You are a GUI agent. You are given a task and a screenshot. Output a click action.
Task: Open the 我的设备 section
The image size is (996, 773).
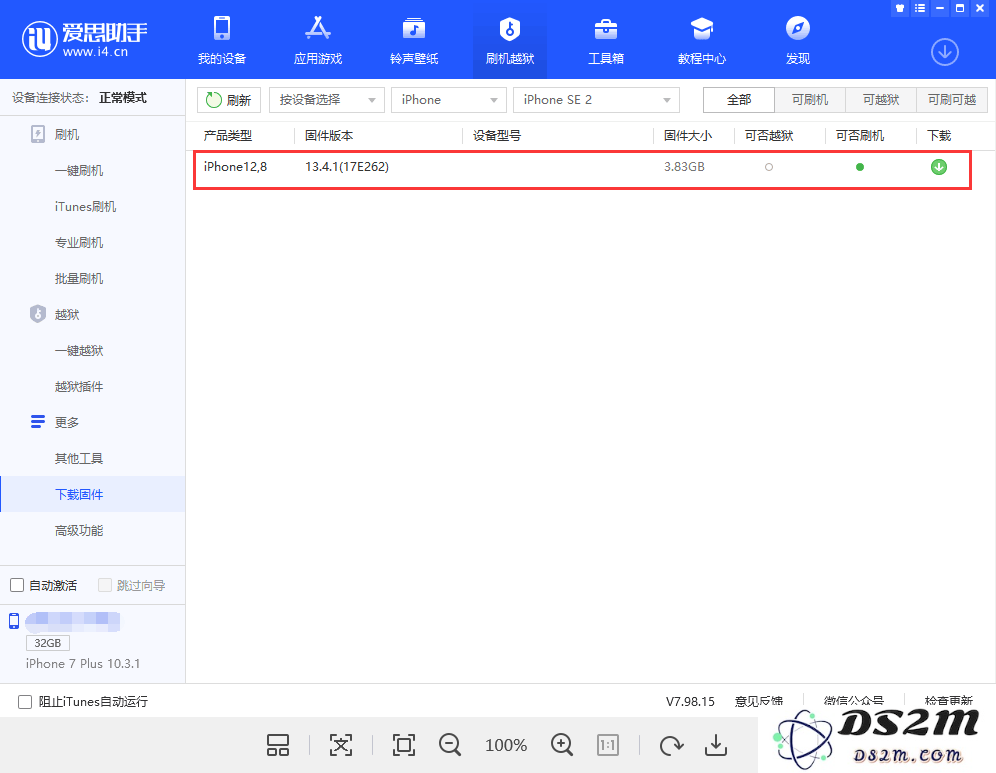(222, 41)
